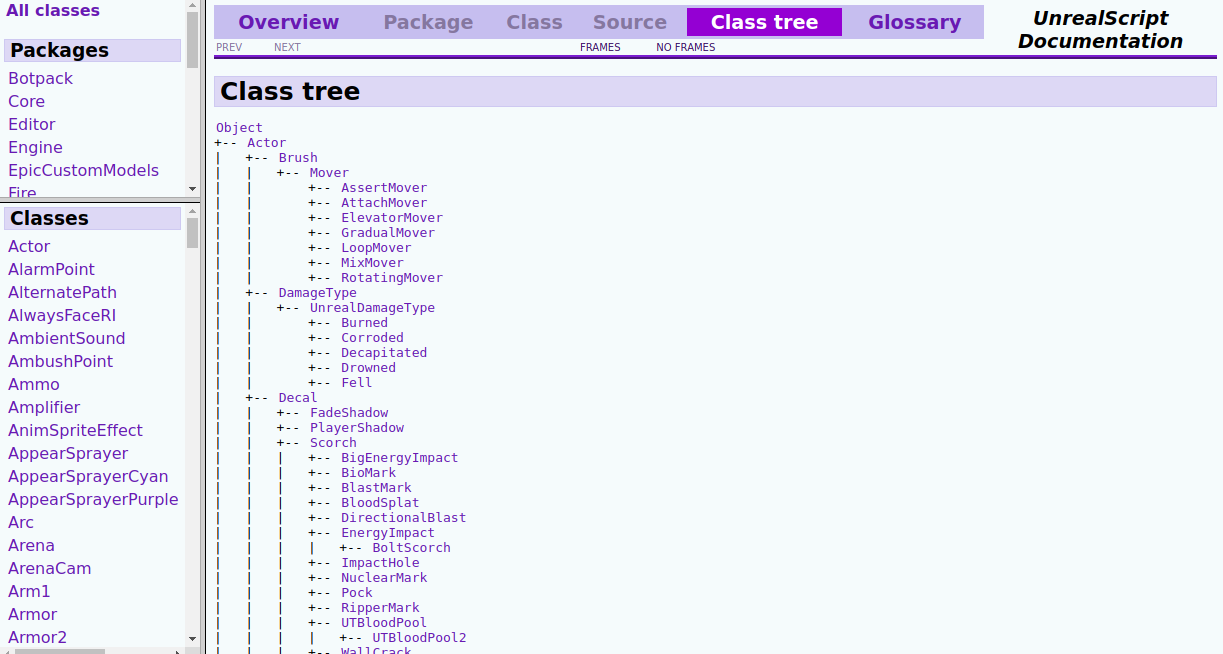Open the Glossary tab

[x=914, y=22]
